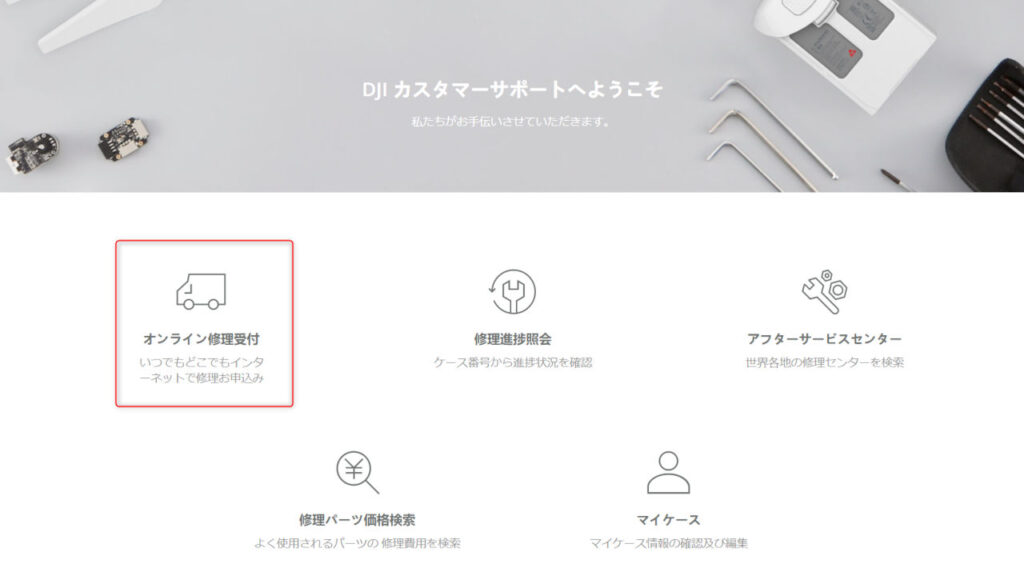The image size is (1024, 576).
Task: Open 修理パーツ価格検索 heading
Action: tap(357, 520)
